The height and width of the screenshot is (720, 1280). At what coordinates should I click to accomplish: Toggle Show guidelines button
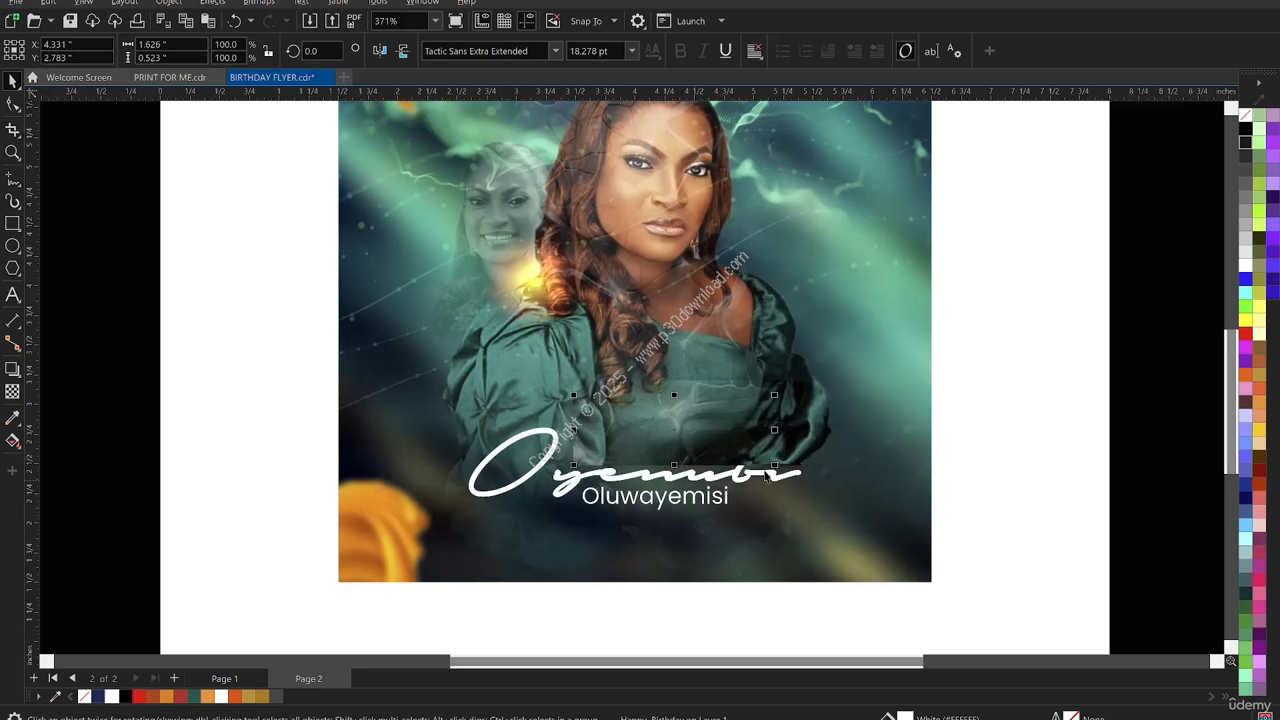coord(526,21)
